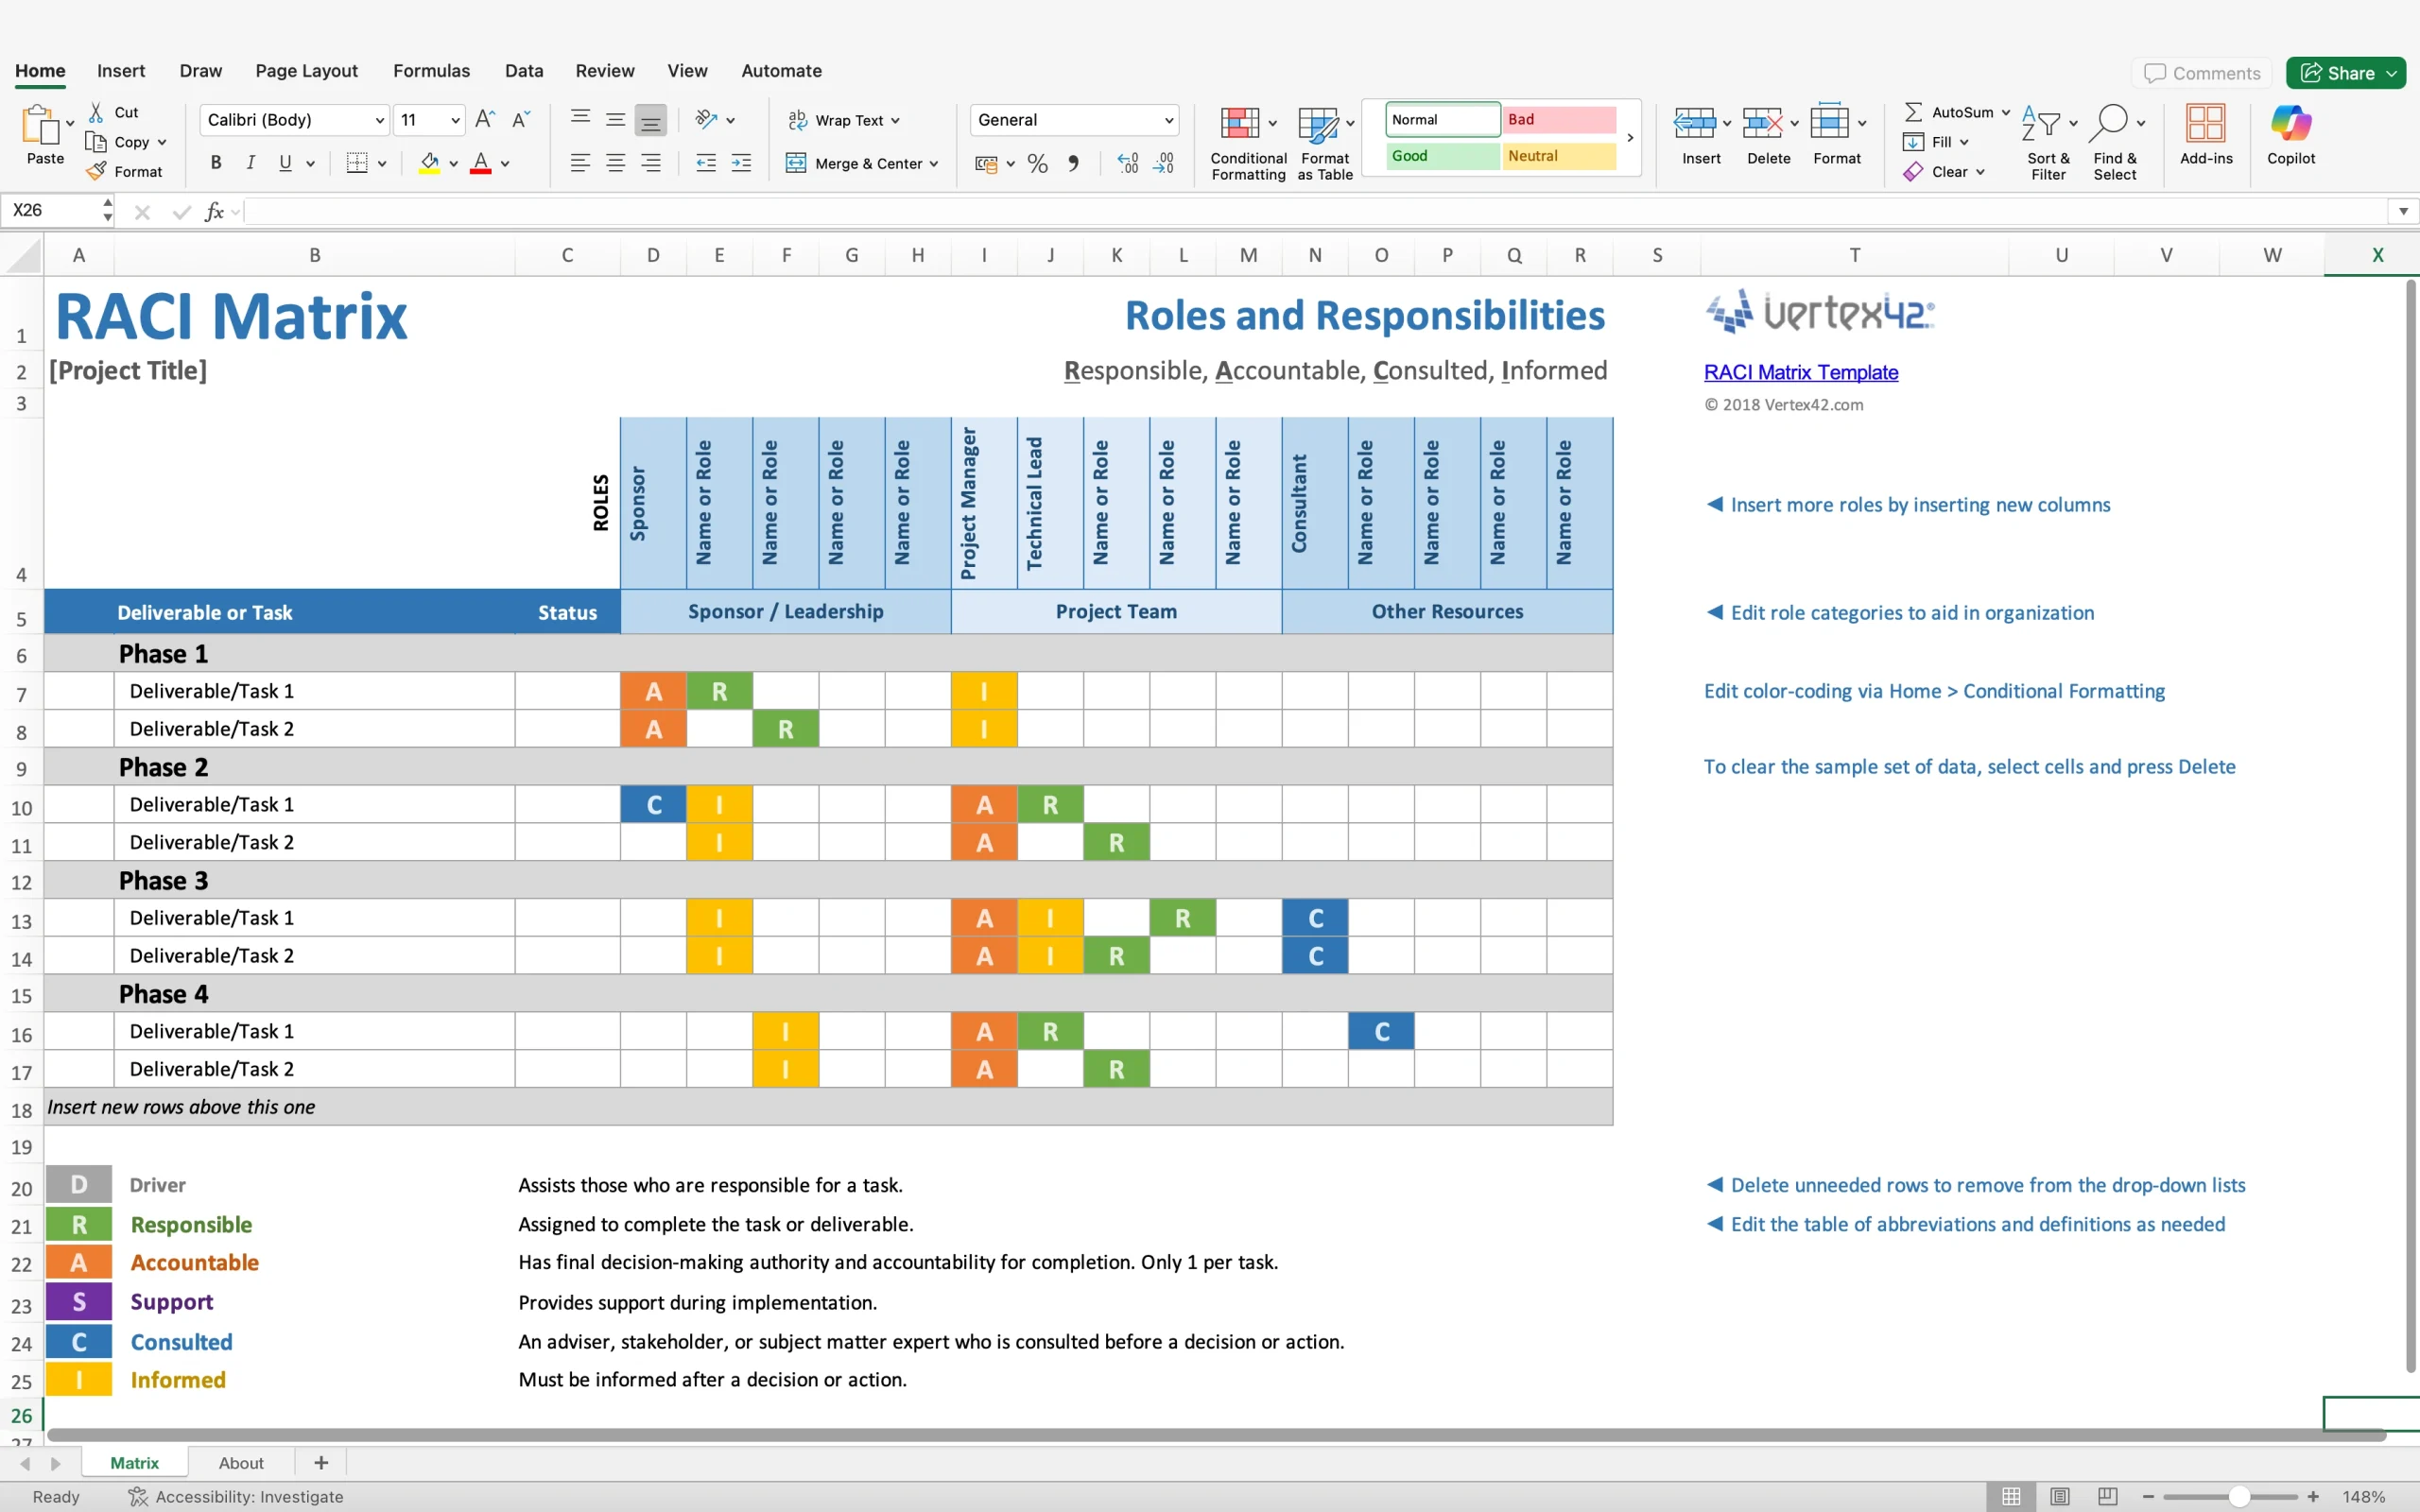
Task: Open the Add-ins panel
Action: coord(2206,135)
